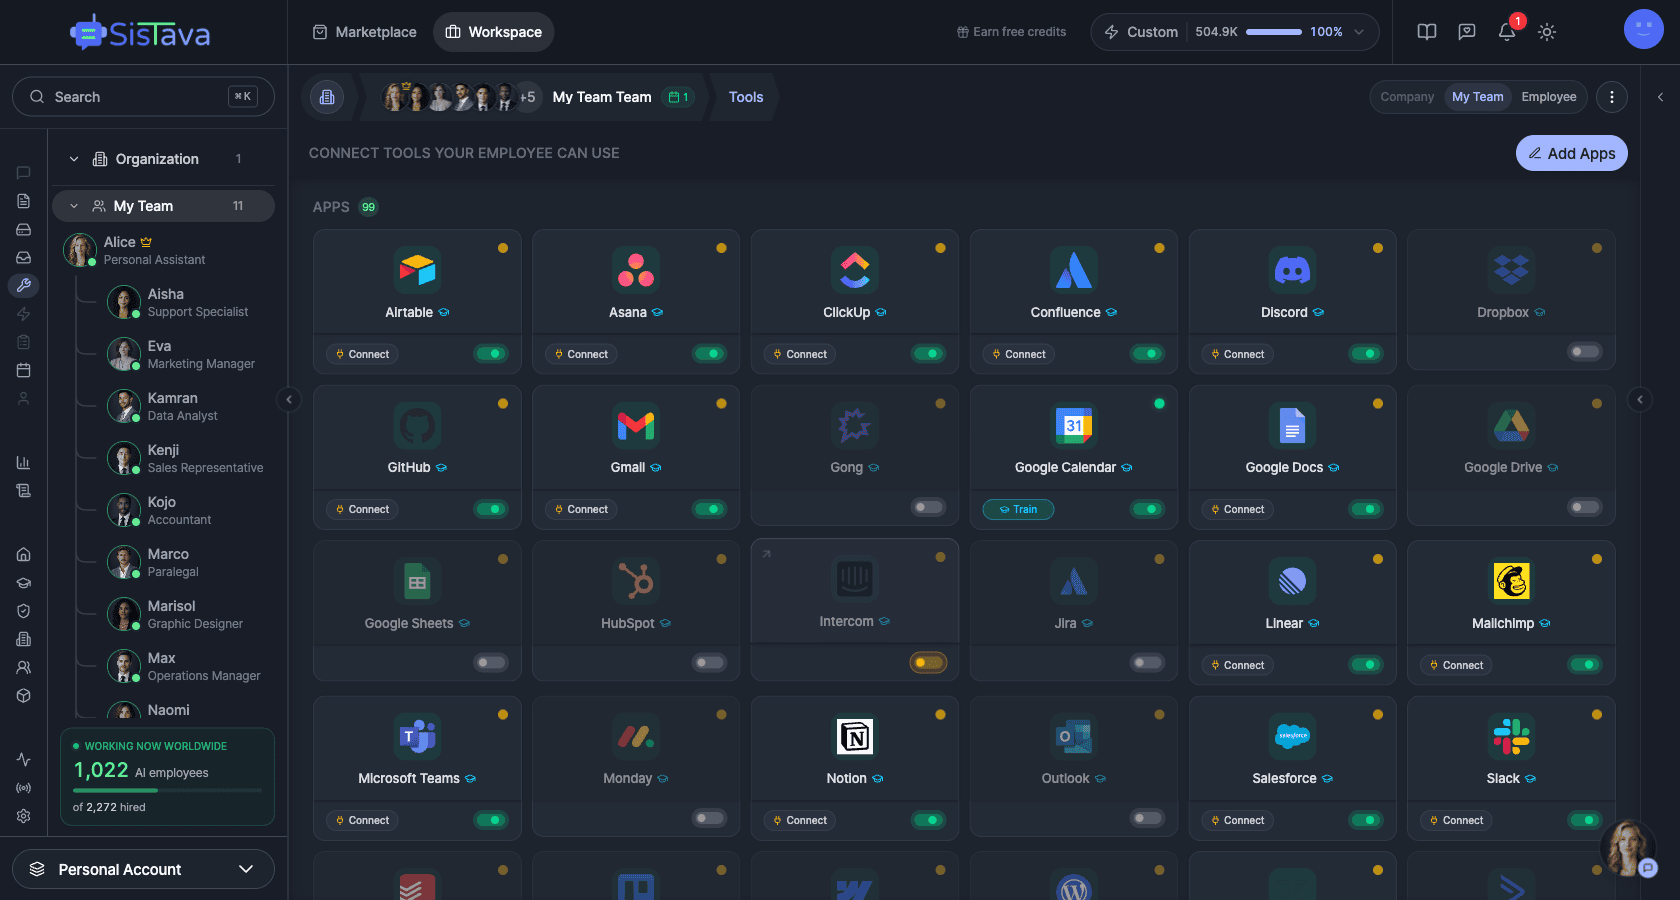Click the Microsoft Teams app icon
Viewport: 1680px width, 900px height.
(x=417, y=737)
